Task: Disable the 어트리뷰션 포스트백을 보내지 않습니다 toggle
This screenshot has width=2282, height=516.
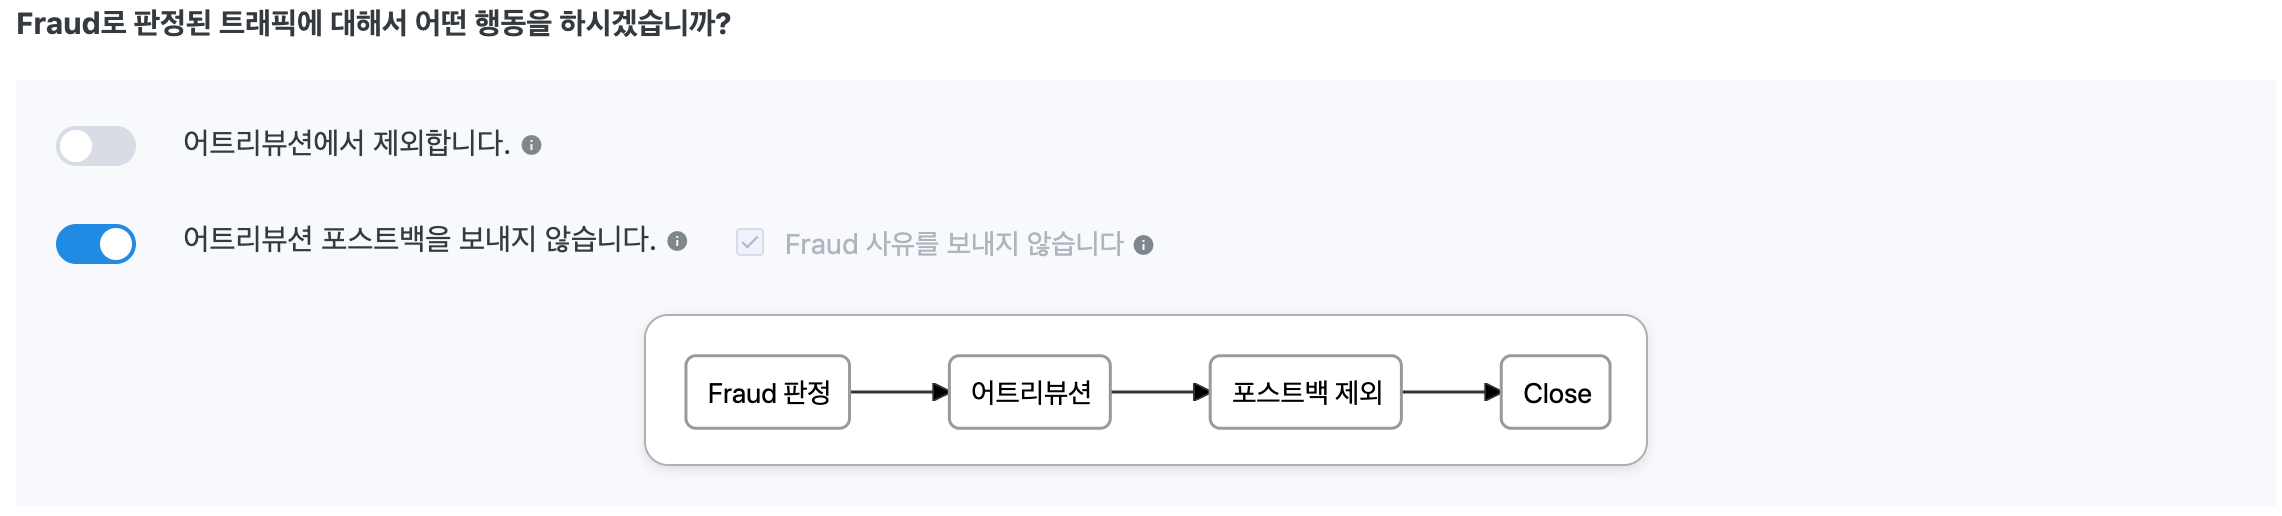Action: (x=96, y=244)
